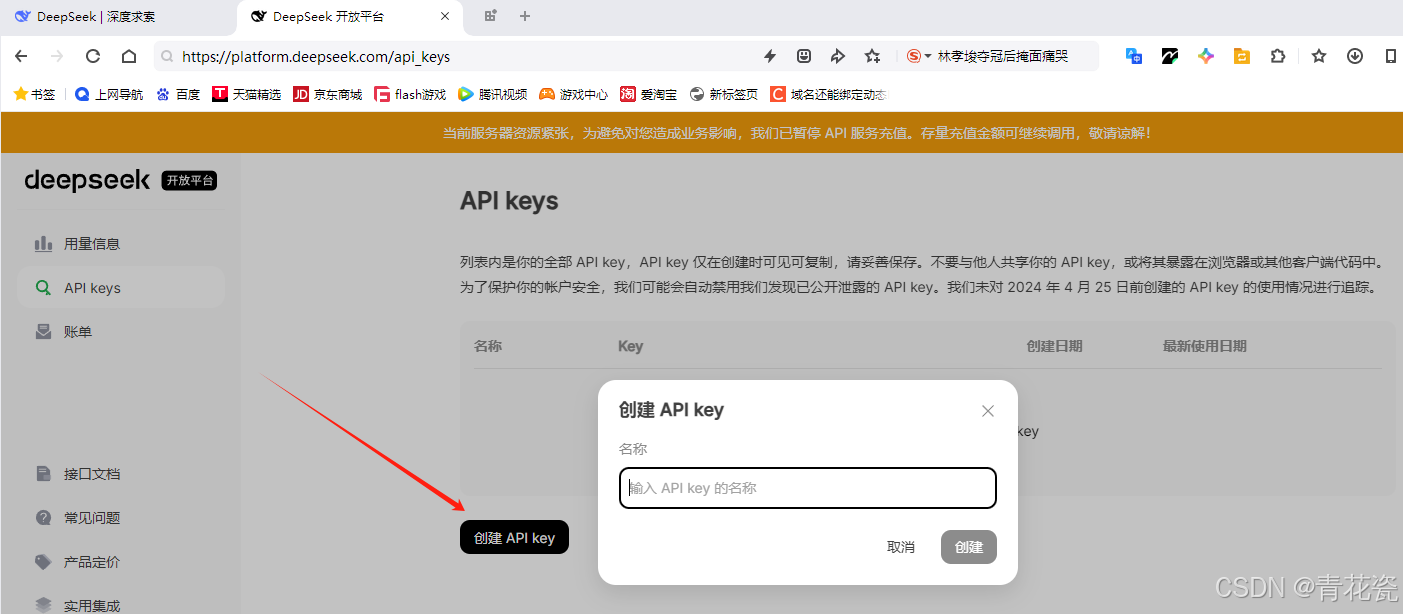Viewport: 1403px width, 614px height.
Task: Open the new tab plus button
Action: point(524,16)
